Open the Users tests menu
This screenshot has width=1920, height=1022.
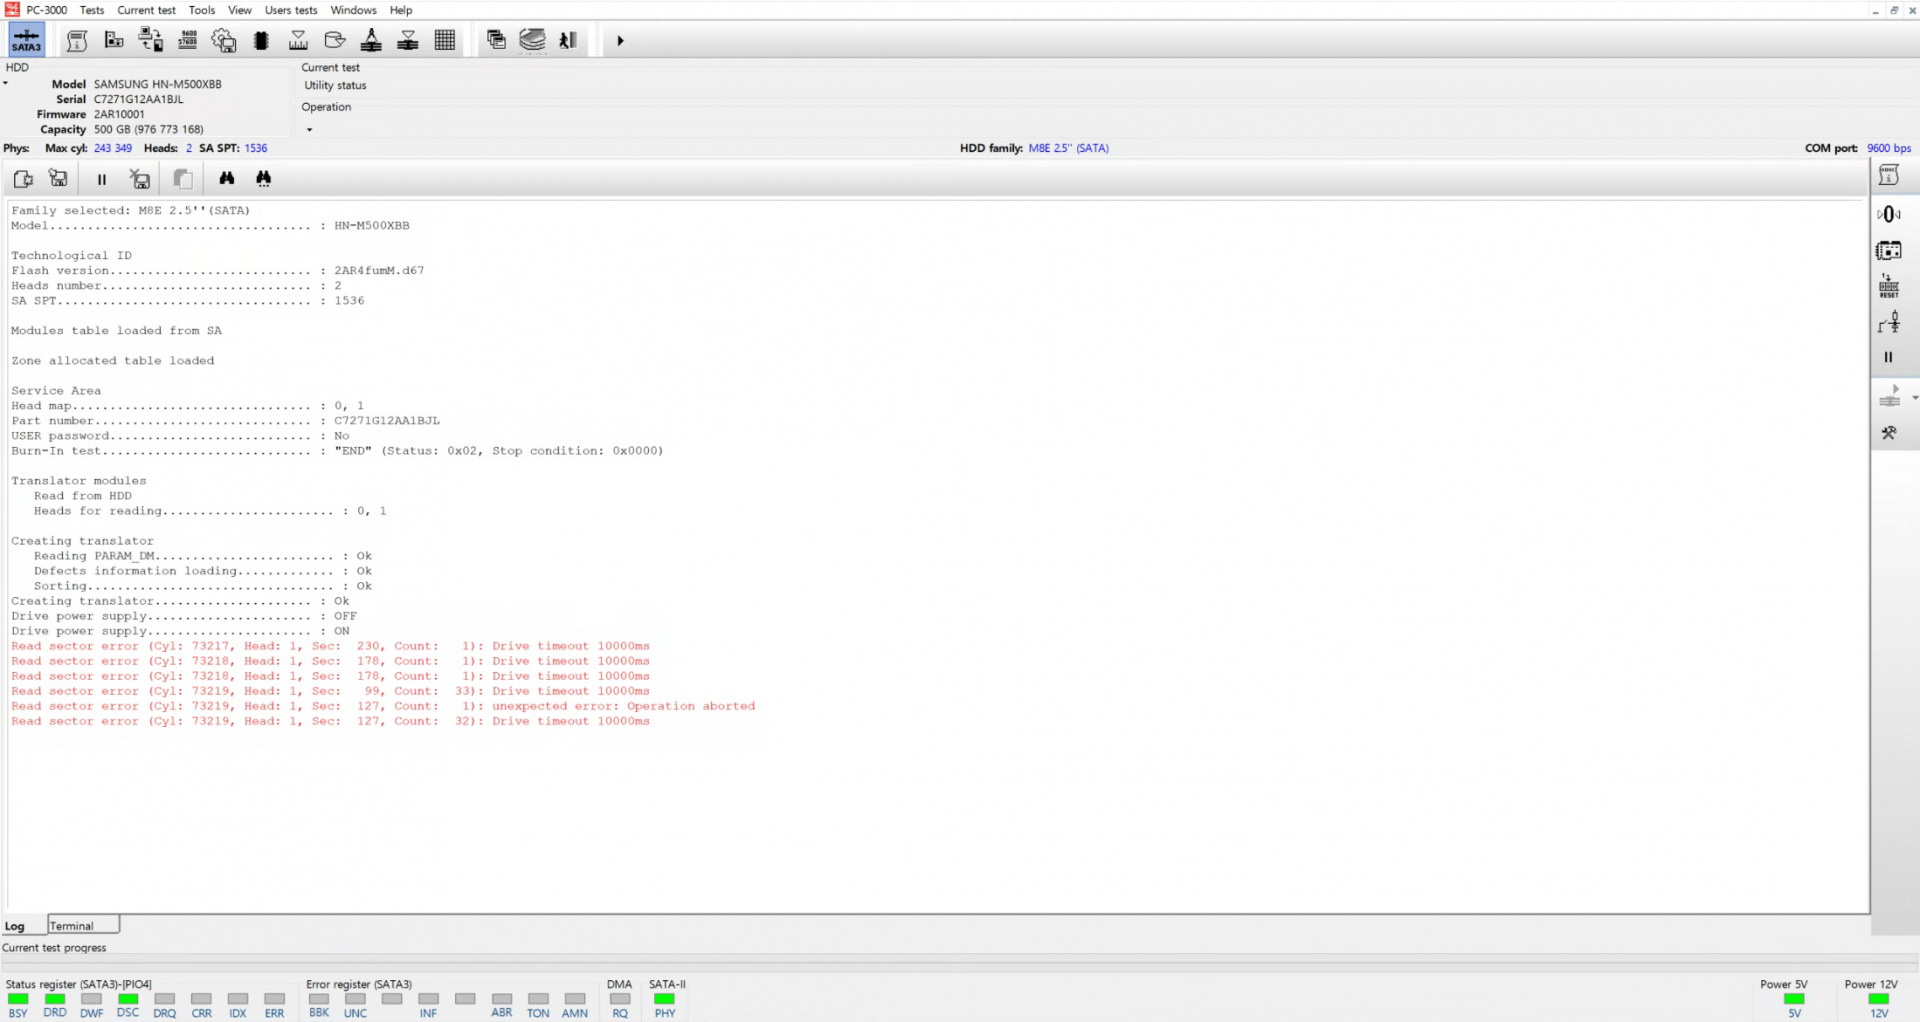click(291, 10)
